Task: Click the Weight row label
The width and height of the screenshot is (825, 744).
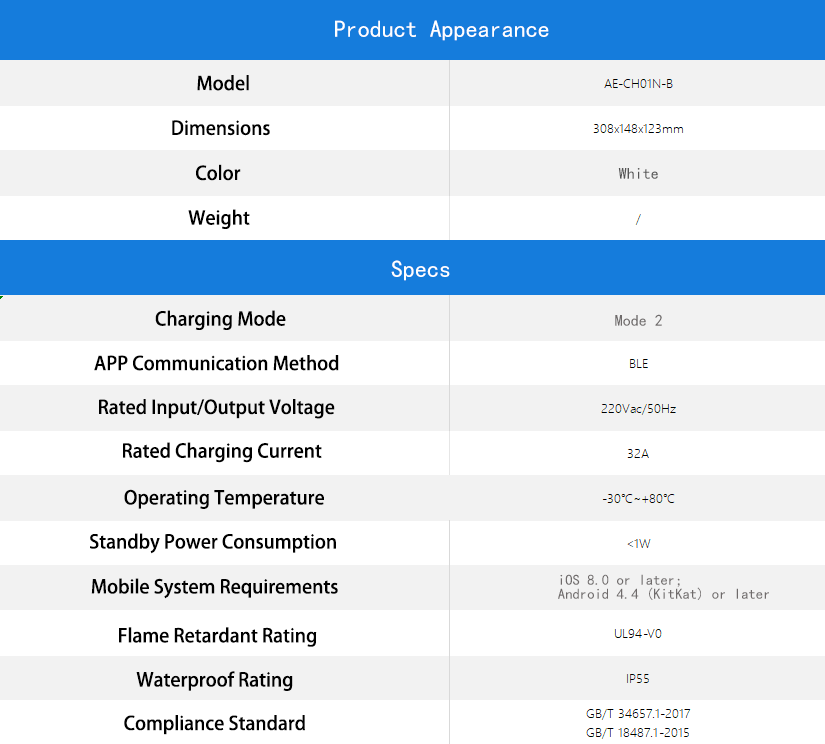Action: (219, 218)
